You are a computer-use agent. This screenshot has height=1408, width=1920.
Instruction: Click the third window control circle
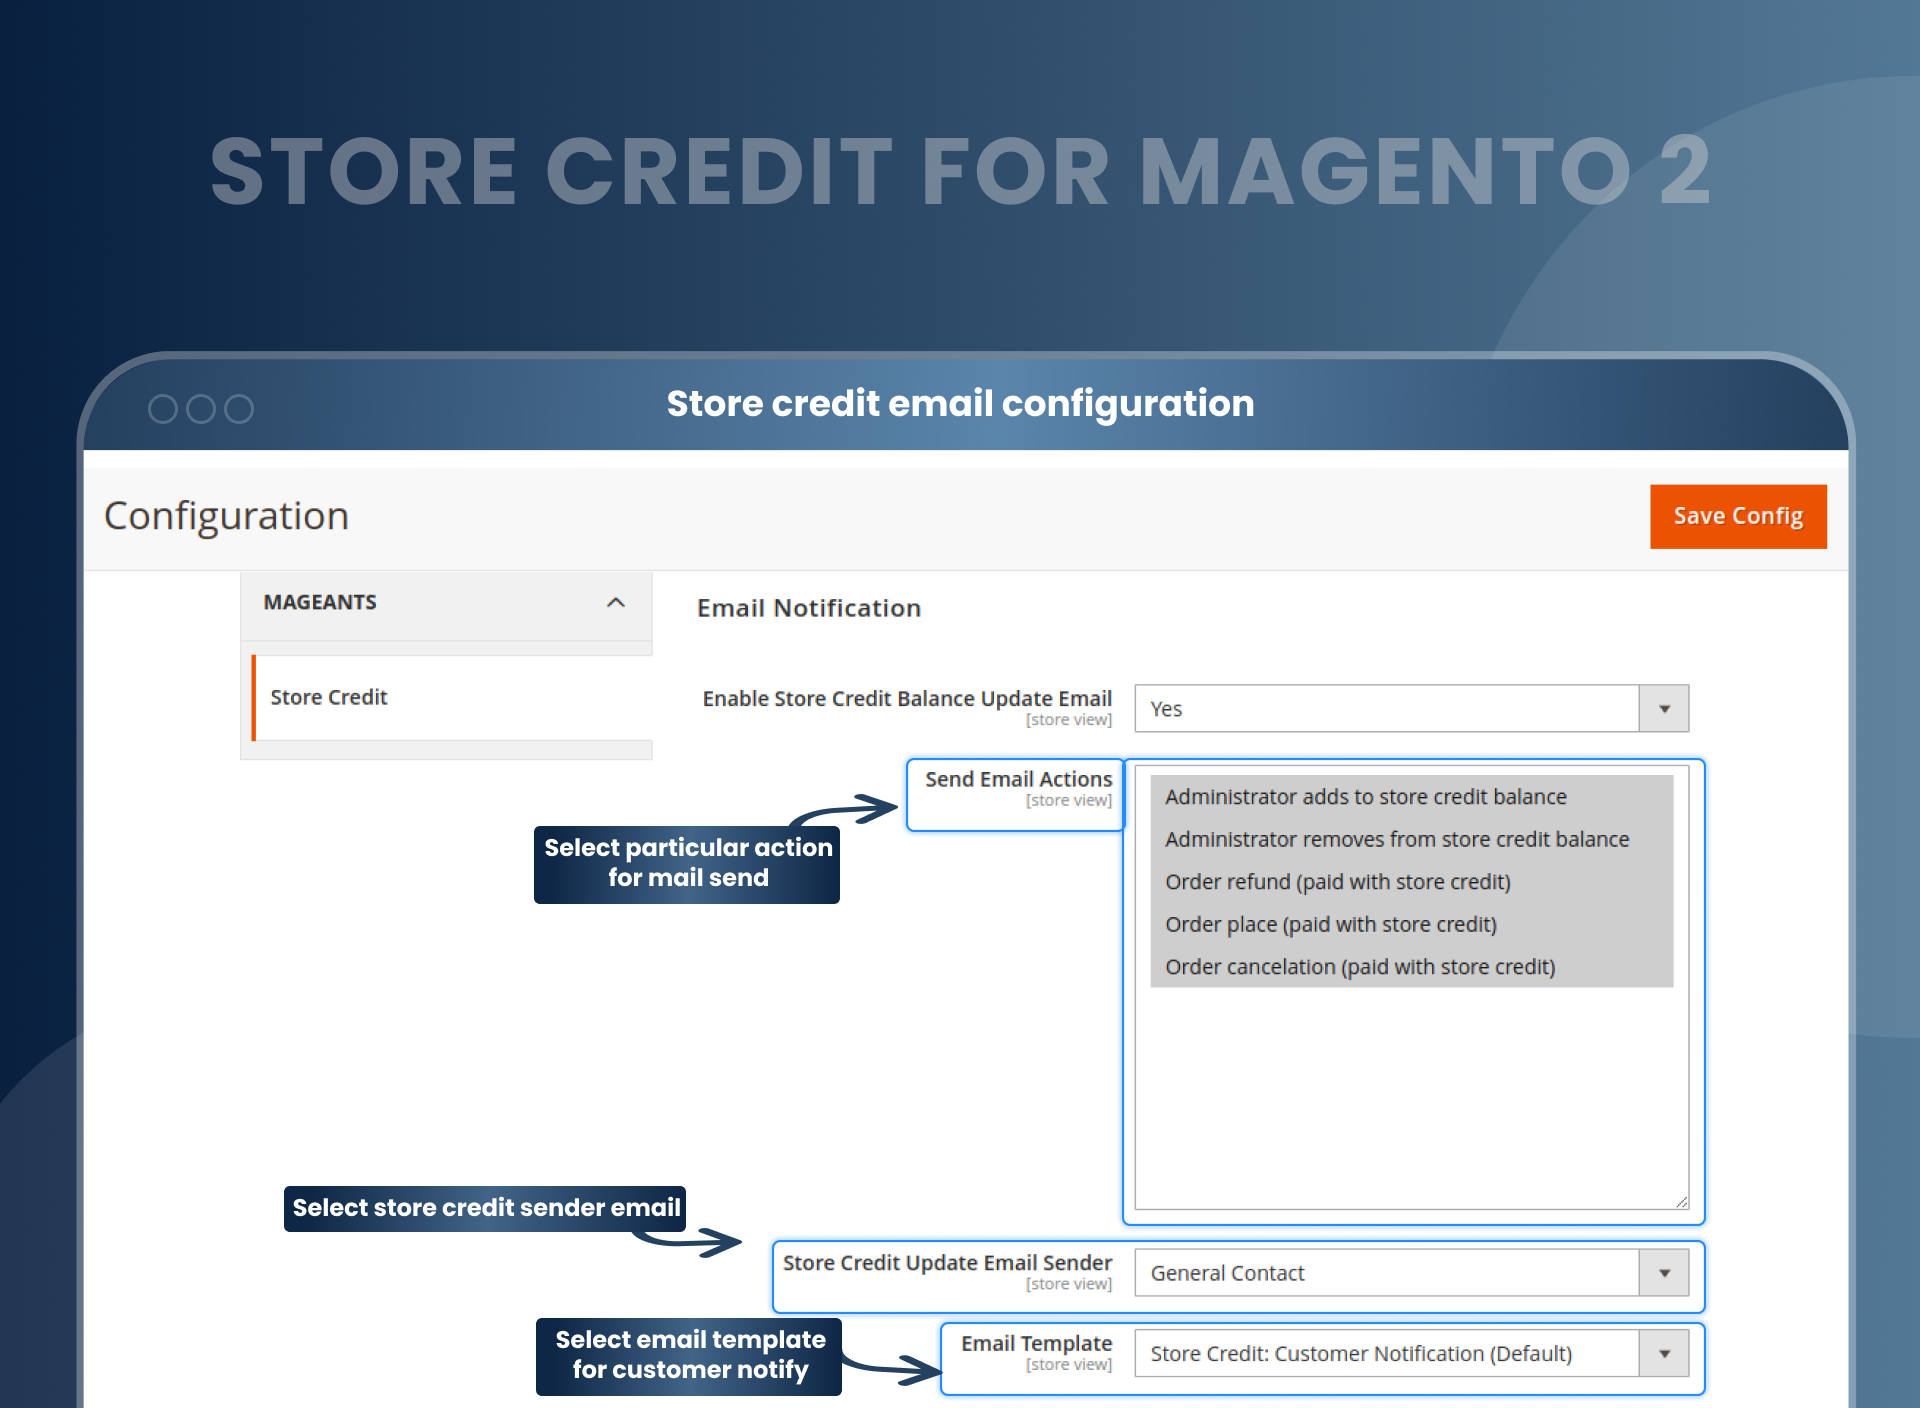coord(238,408)
